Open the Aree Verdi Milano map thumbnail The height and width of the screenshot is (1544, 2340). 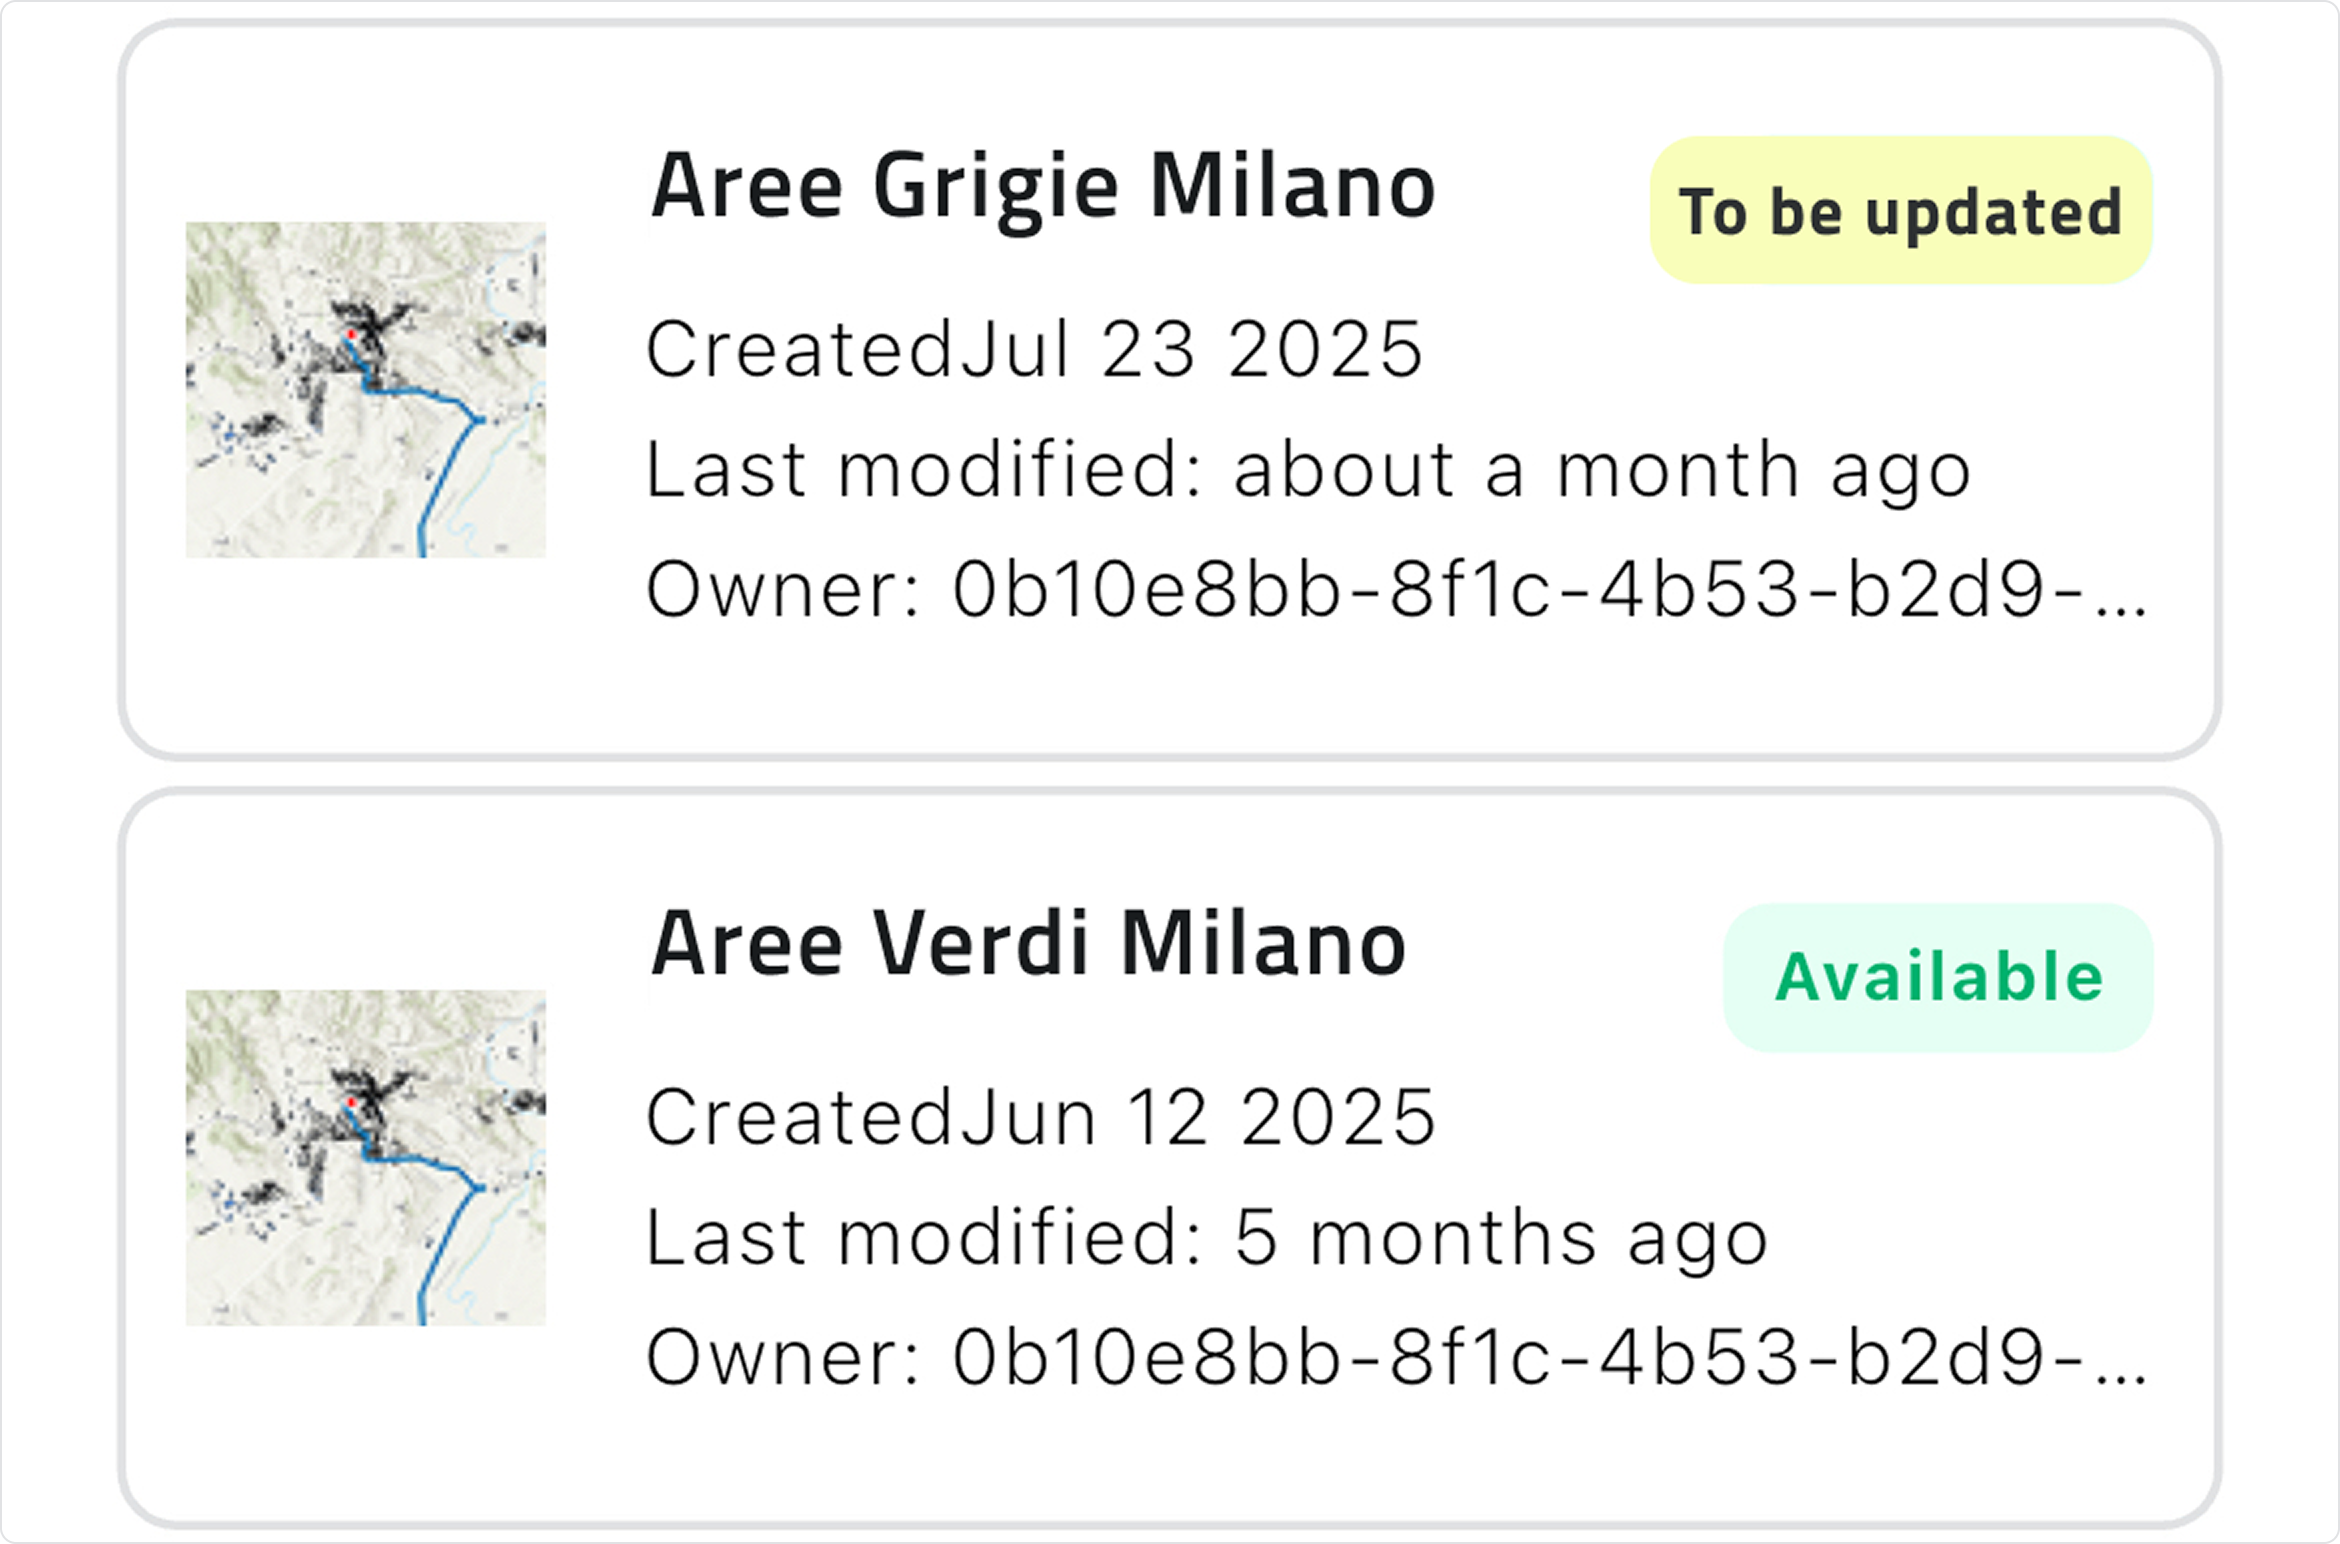click(x=365, y=1157)
